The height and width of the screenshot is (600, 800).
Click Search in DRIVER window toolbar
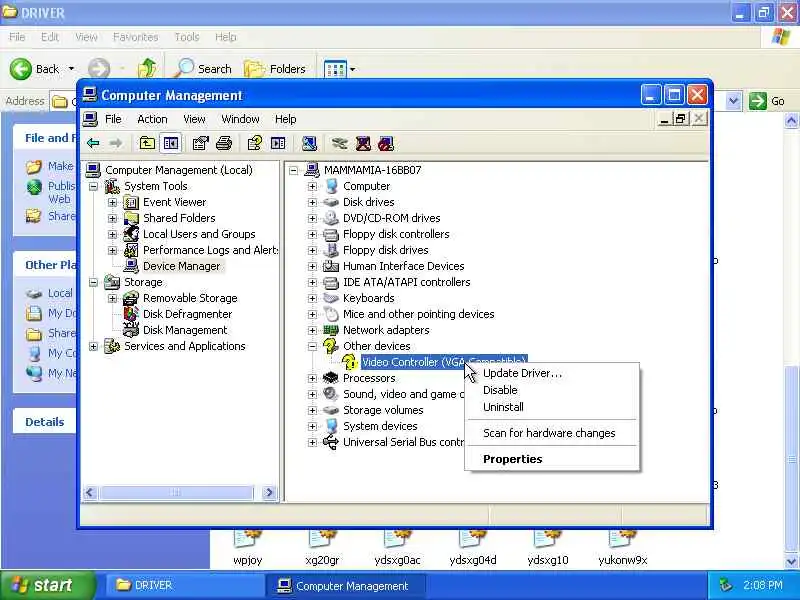(203, 69)
